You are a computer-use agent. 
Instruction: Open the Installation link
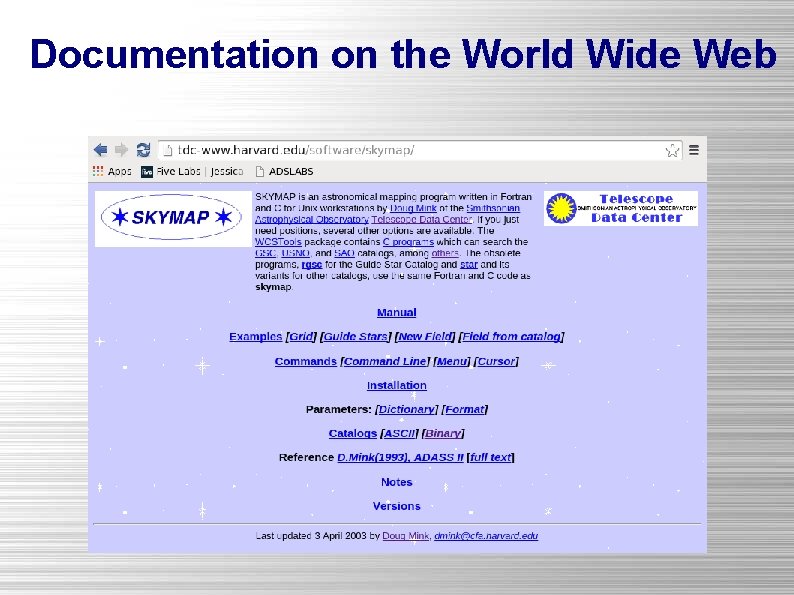click(x=396, y=385)
